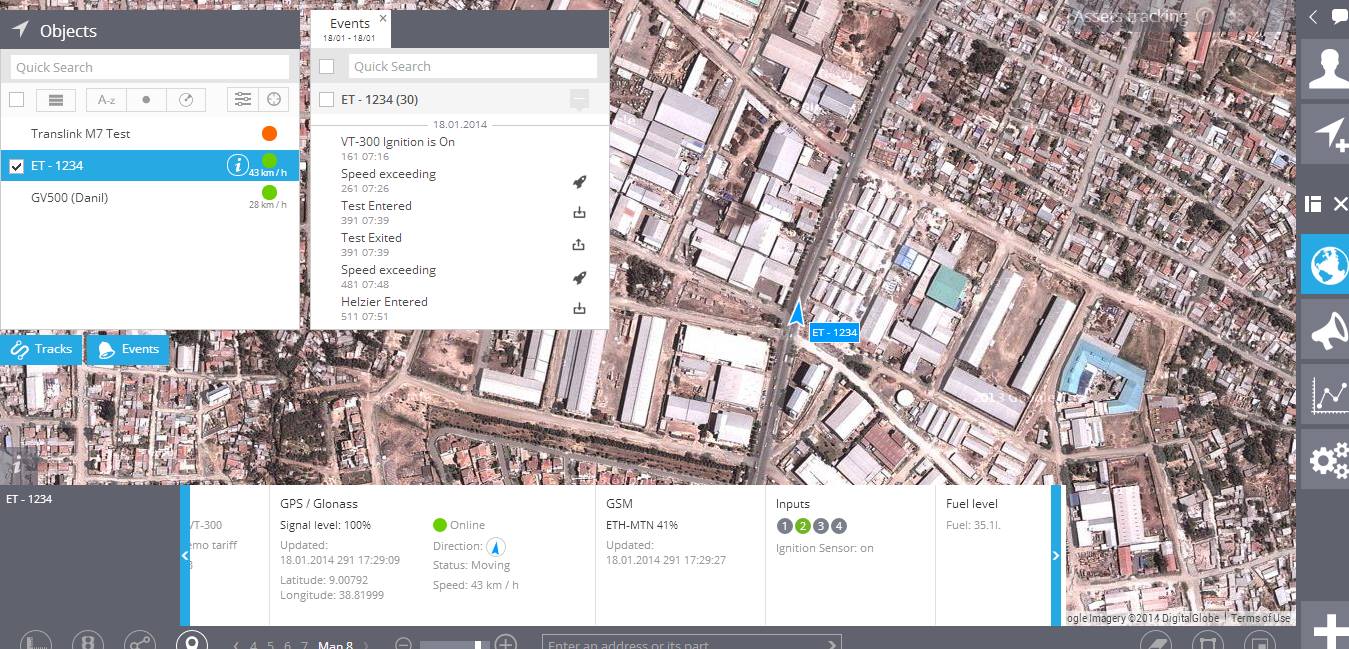Click rocket icon for Speed exceeding 07:48
Viewport: 1349px width, 649px height.
(579, 277)
